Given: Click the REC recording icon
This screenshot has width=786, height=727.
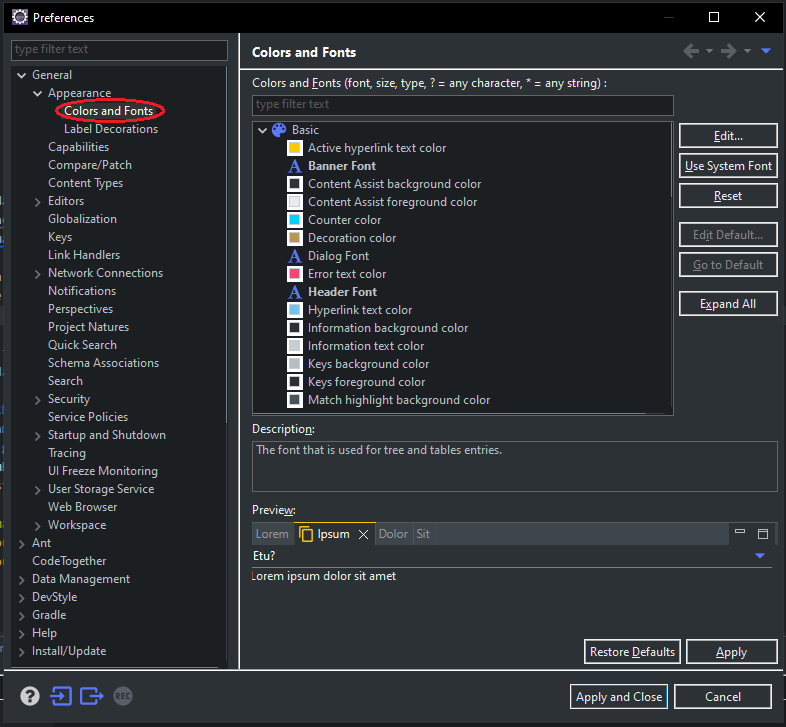Looking at the screenshot, I should (x=123, y=696).
